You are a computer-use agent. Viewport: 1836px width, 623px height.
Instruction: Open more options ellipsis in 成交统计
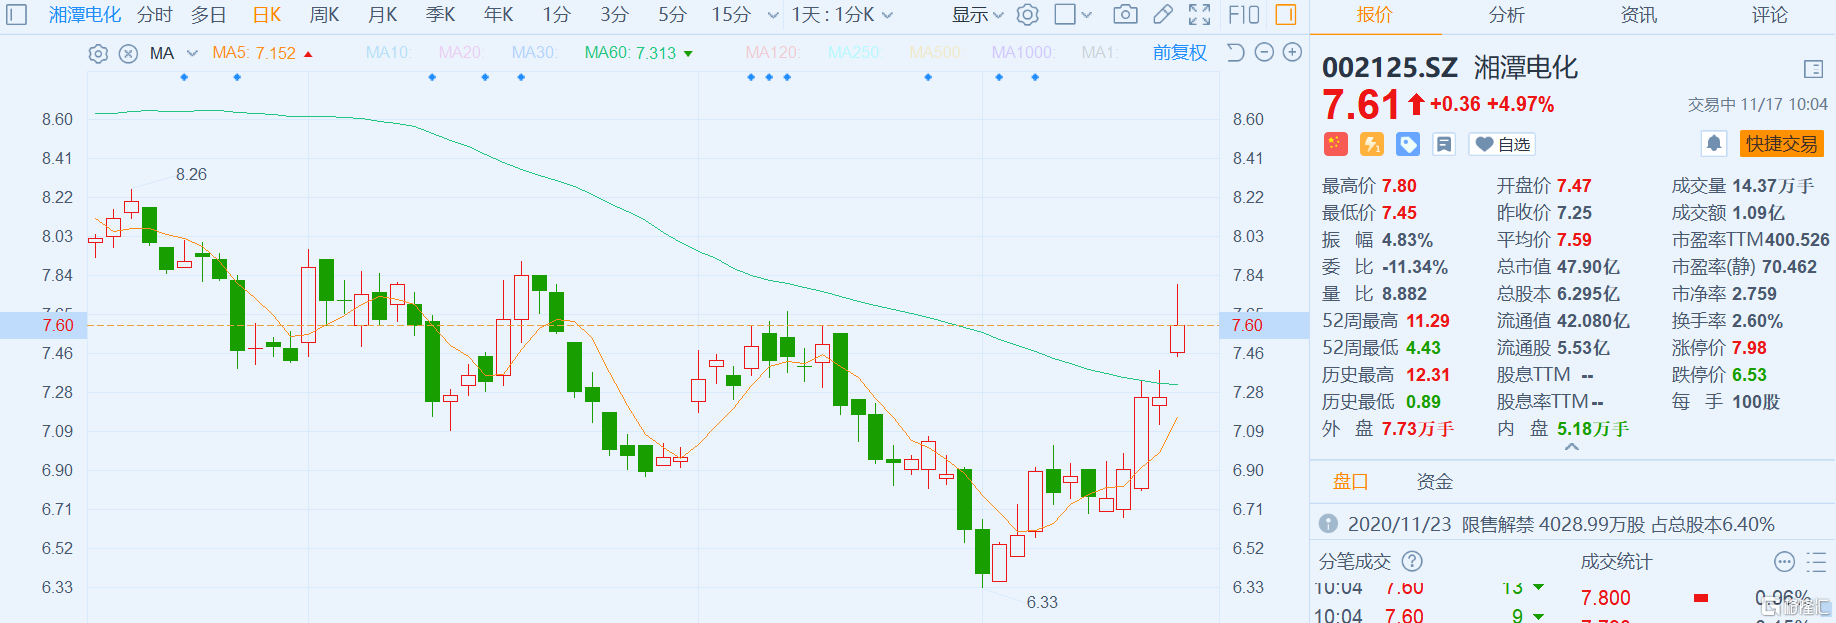click(x=1784, y=561)
